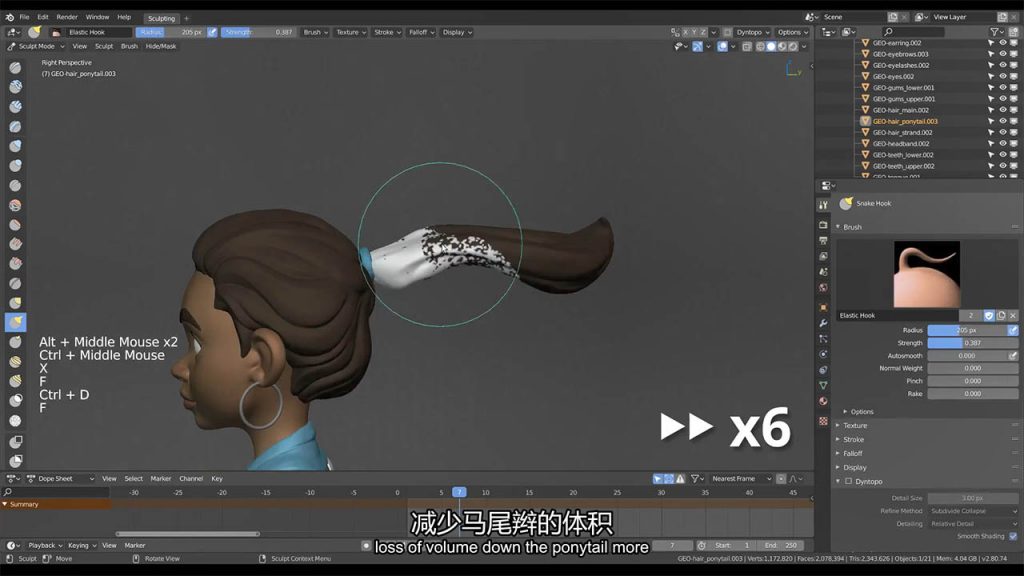1024x576 pixels.
Task: Expand the Stroke panel in properties
Action: click(x=853, y=440)
